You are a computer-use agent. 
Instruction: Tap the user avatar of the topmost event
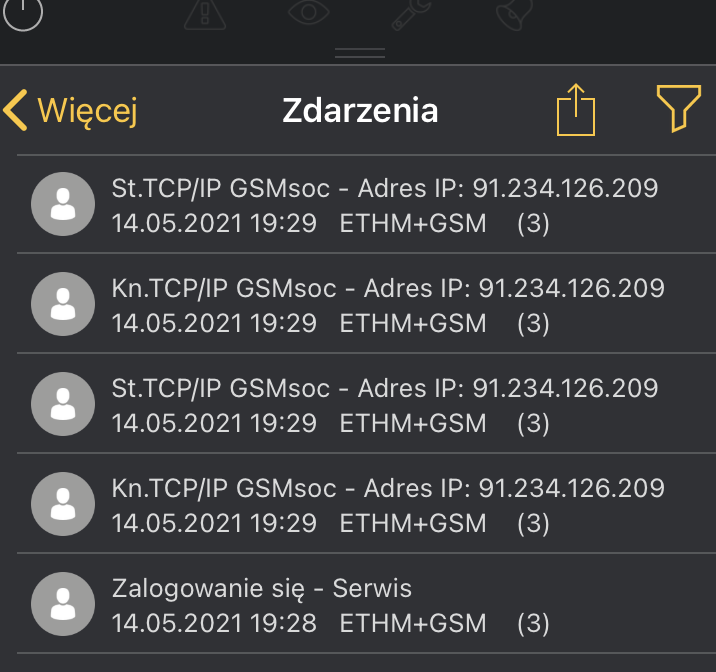63,204
